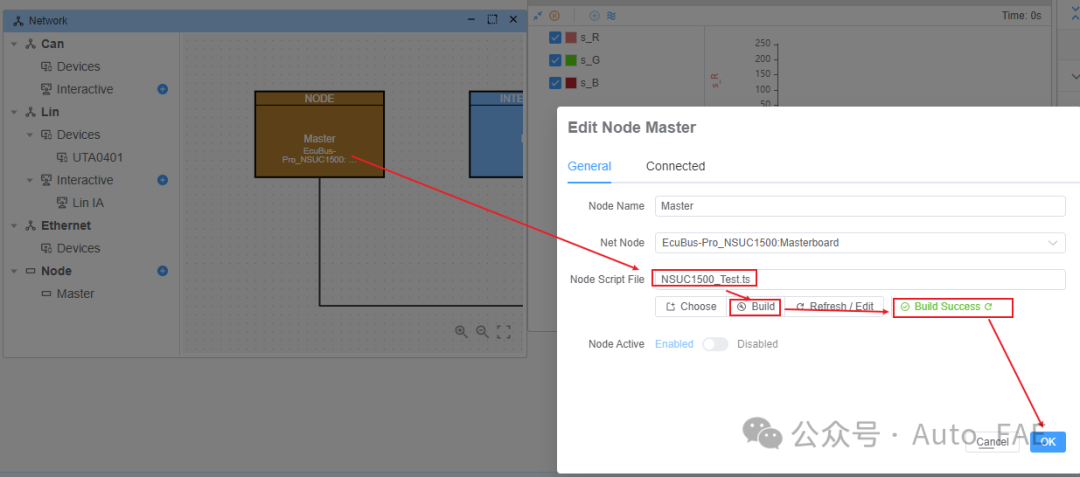Select Devices under Lin
Viewport: 1080px width, 477px height.
click(x=78, y=135)
